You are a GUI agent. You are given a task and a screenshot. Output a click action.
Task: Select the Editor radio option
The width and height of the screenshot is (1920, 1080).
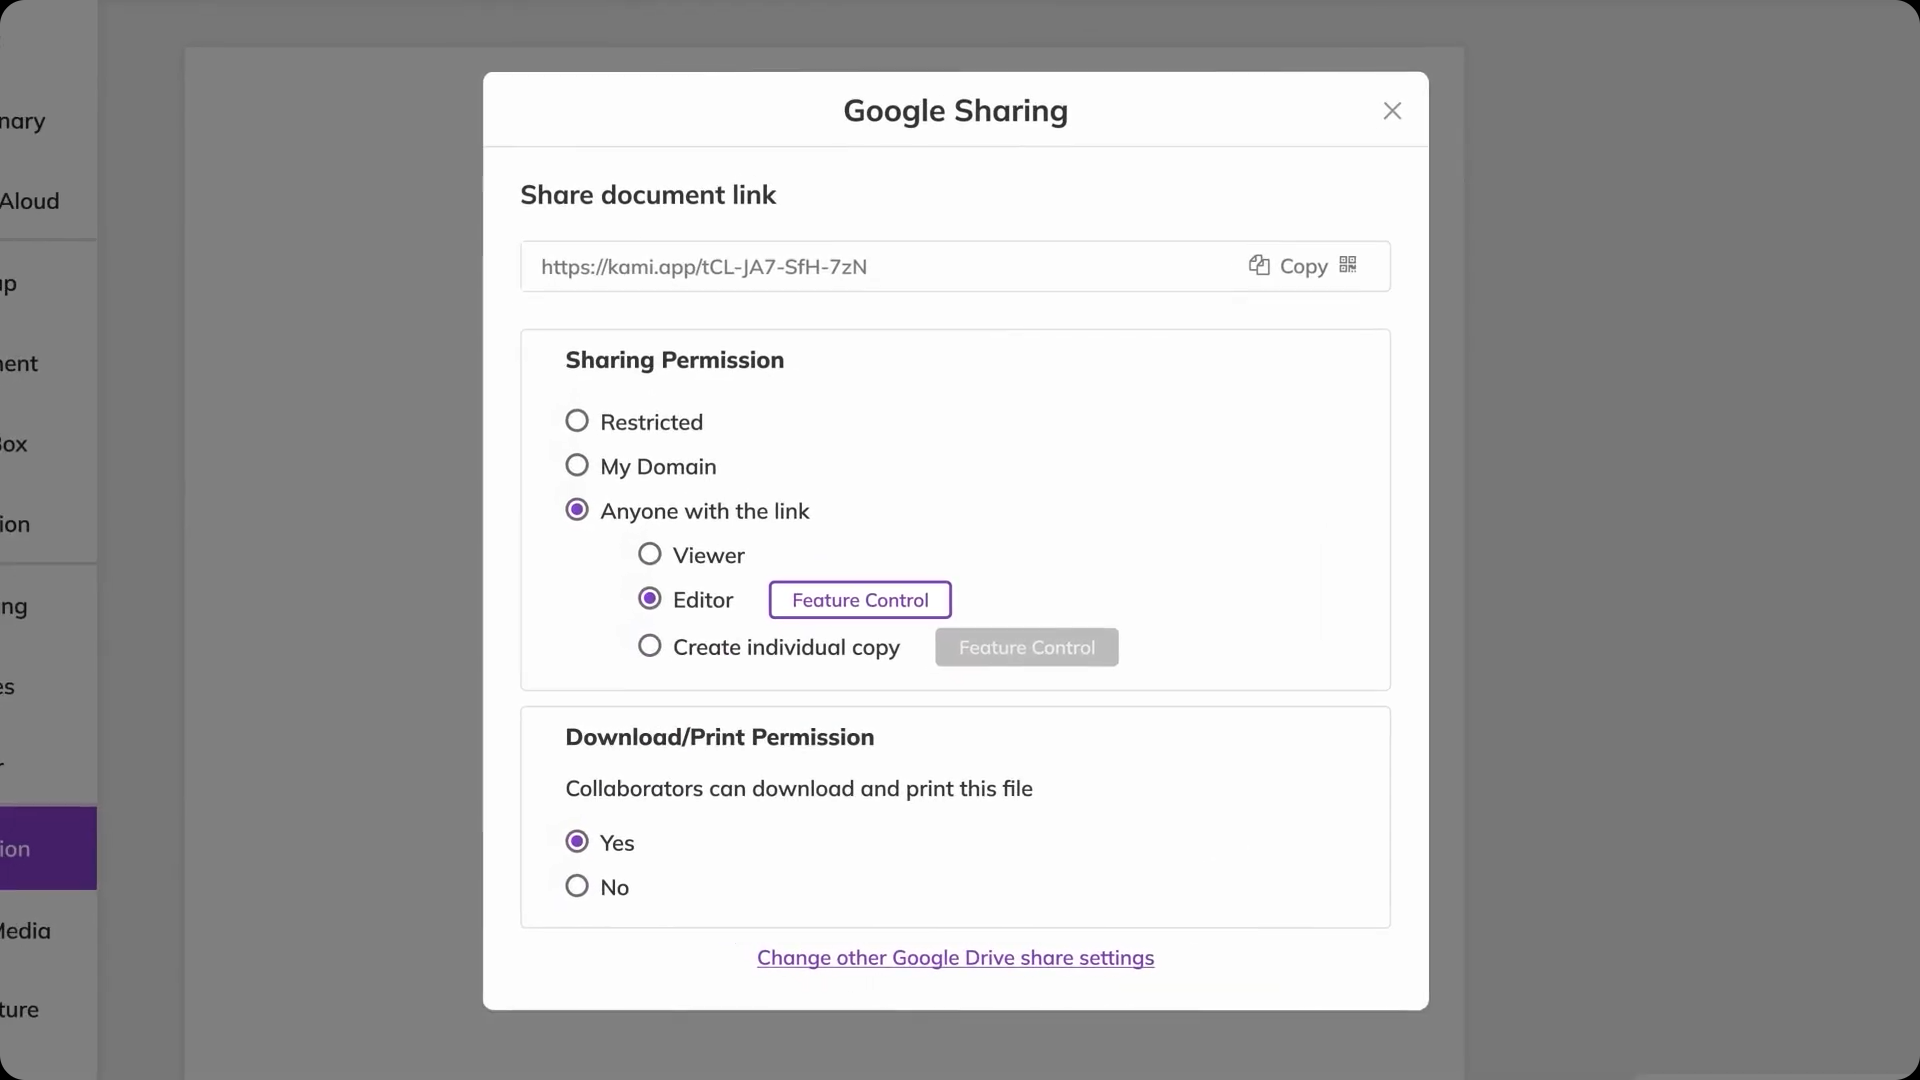(650, 599)
